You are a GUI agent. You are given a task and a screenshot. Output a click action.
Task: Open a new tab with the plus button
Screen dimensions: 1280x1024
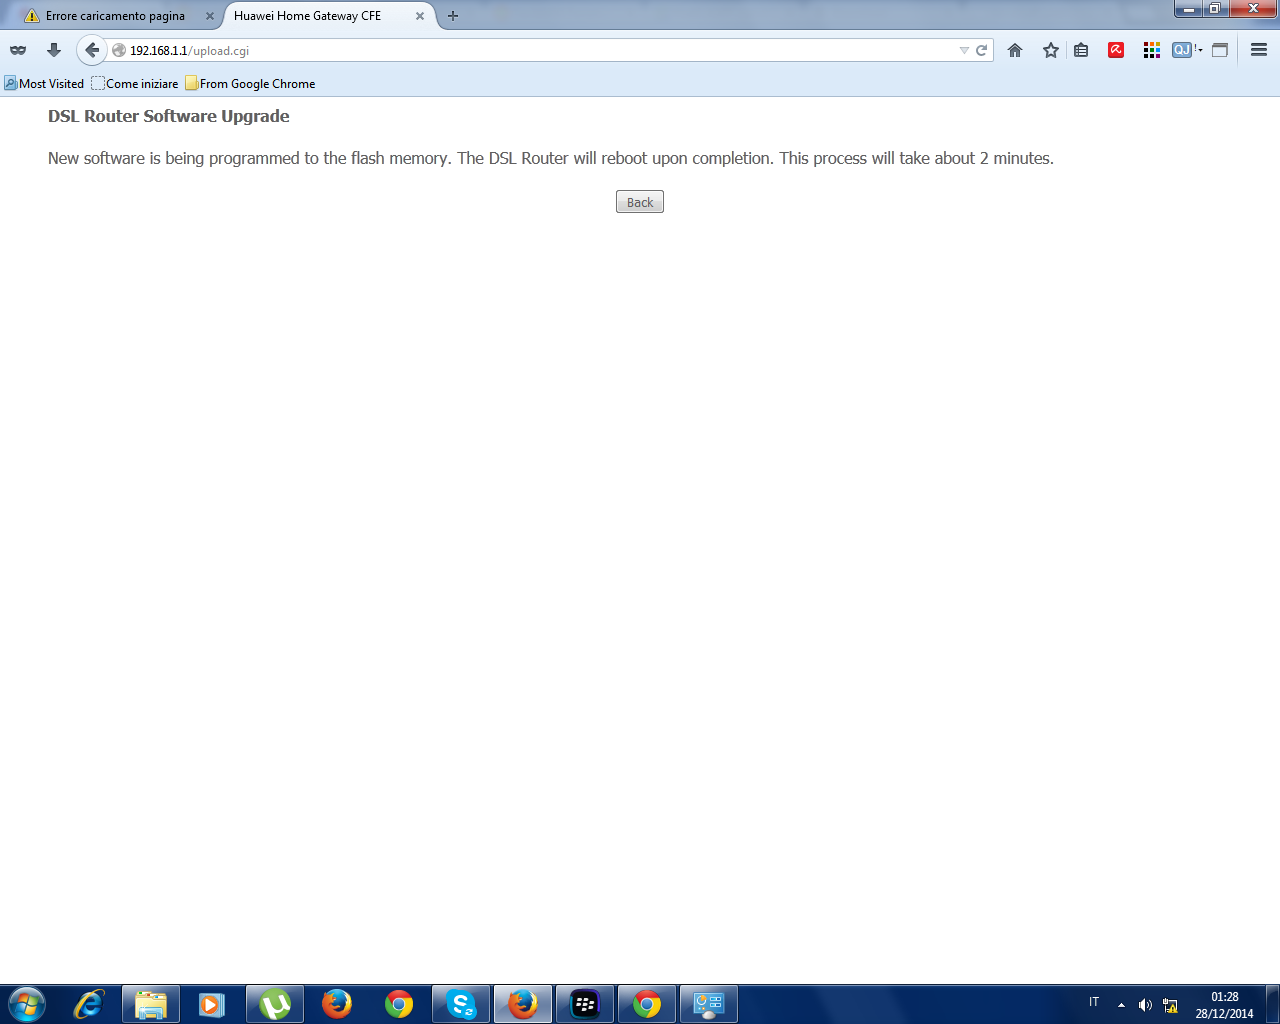click(x=453, y=16)
